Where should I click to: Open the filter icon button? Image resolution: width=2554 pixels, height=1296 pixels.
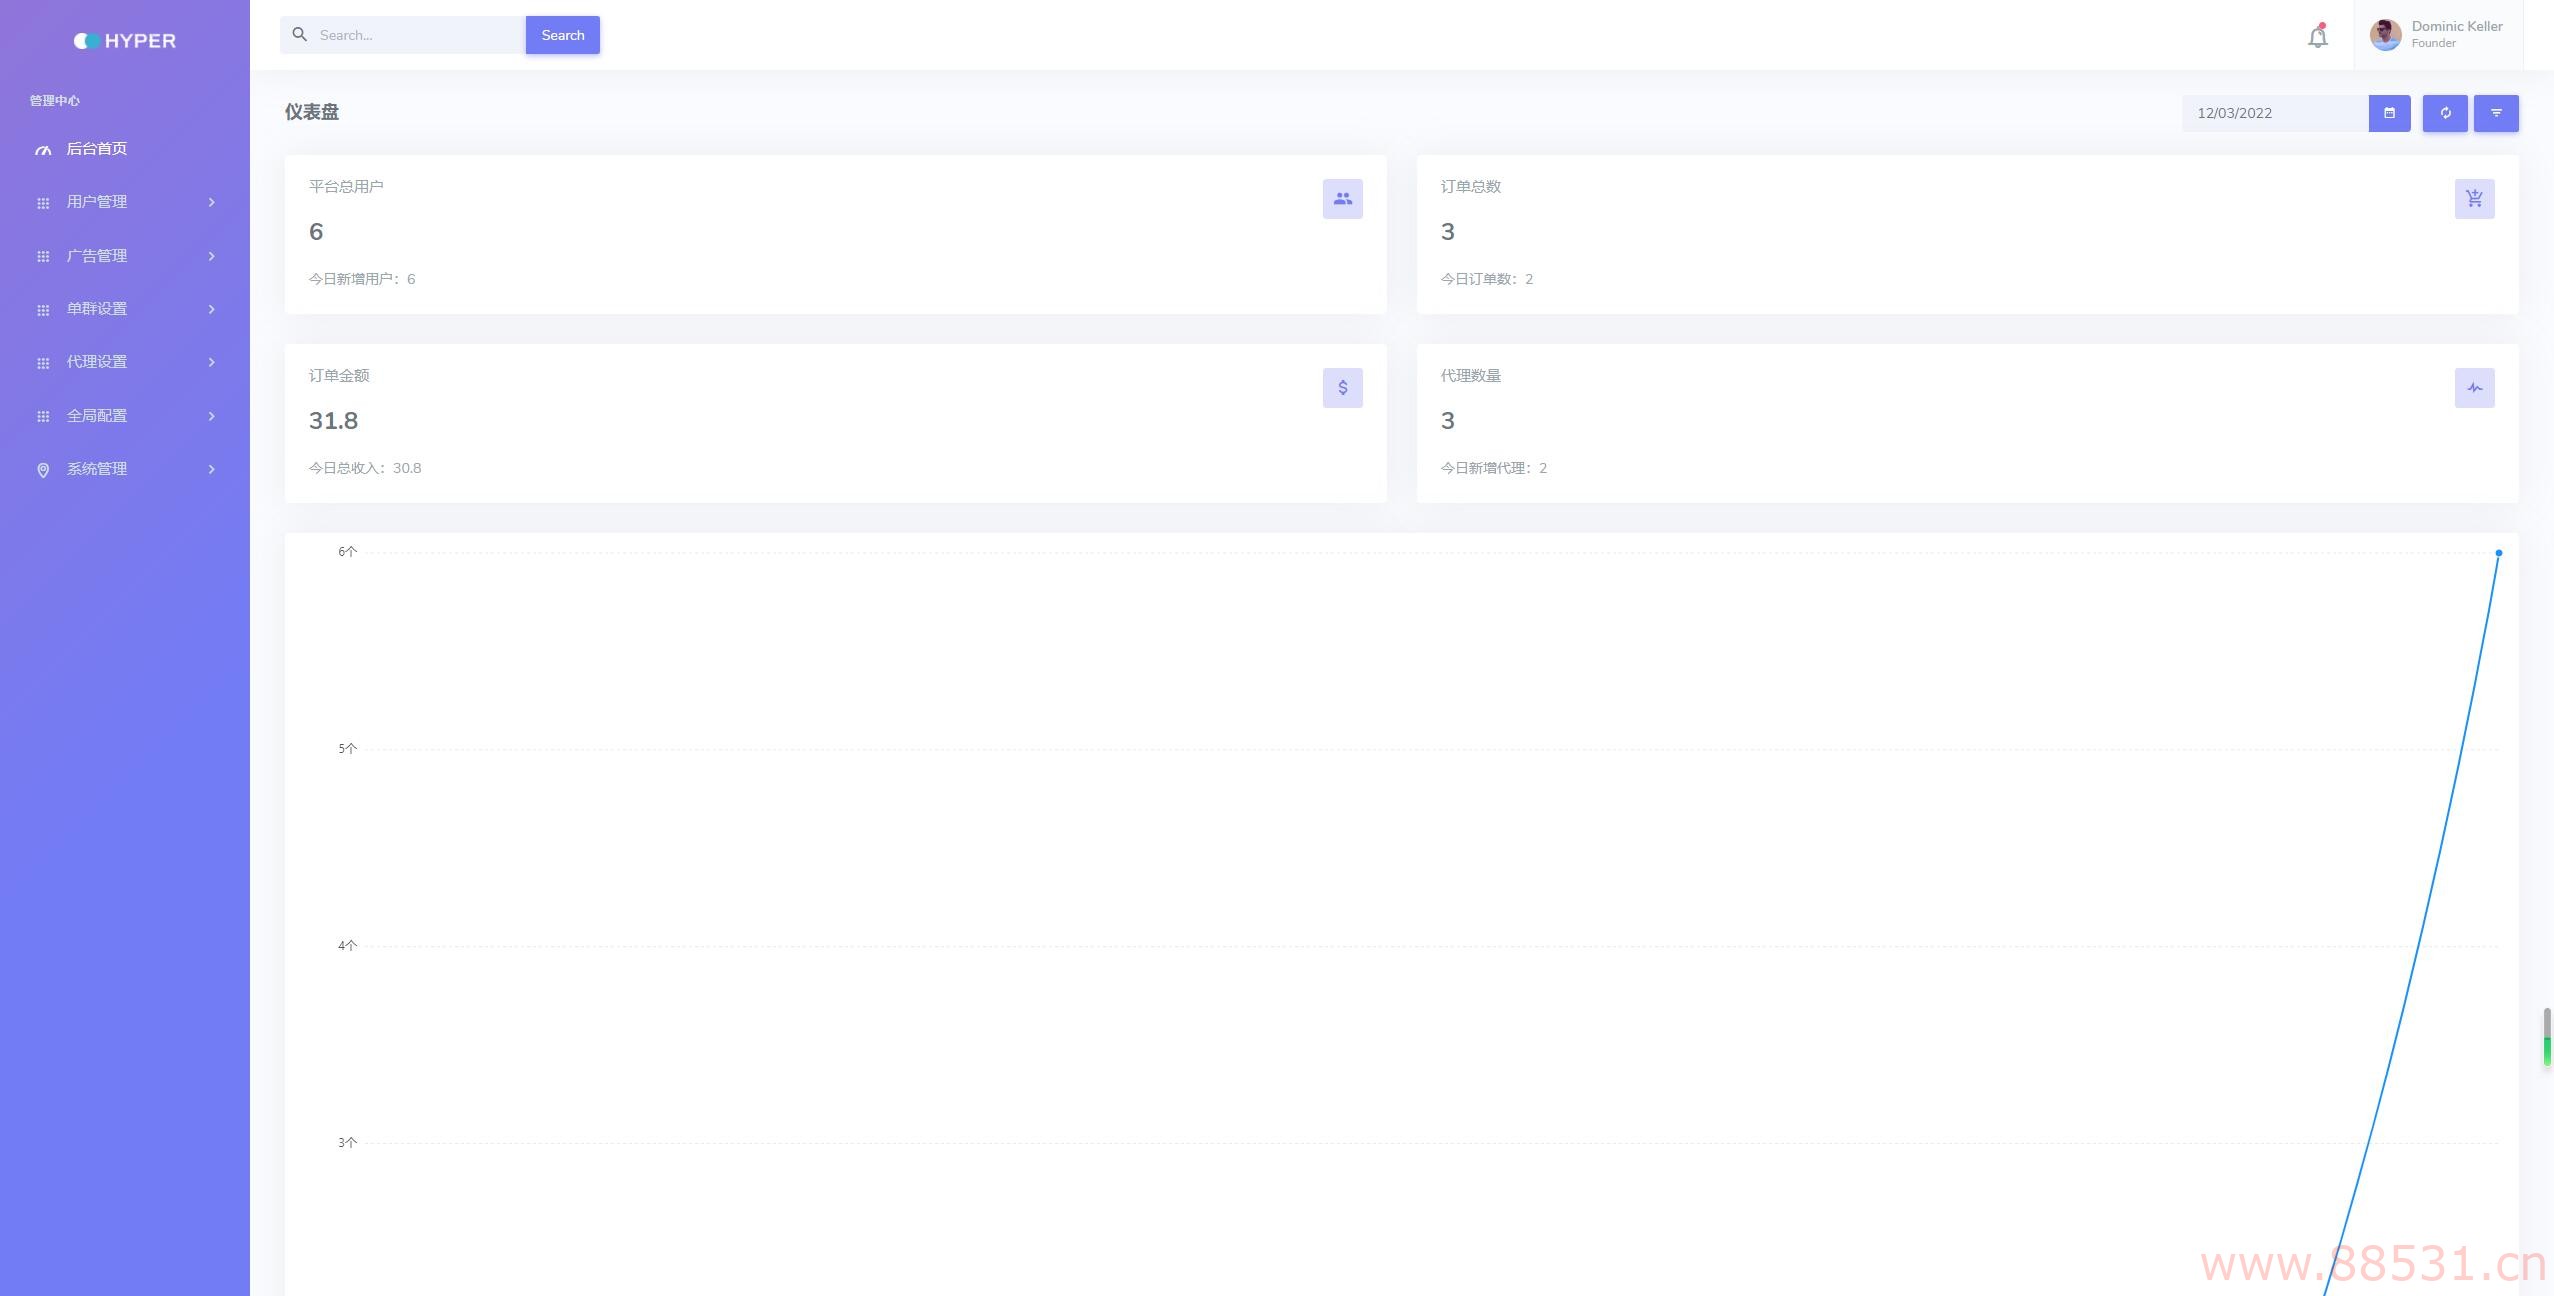pos(2496,113)
